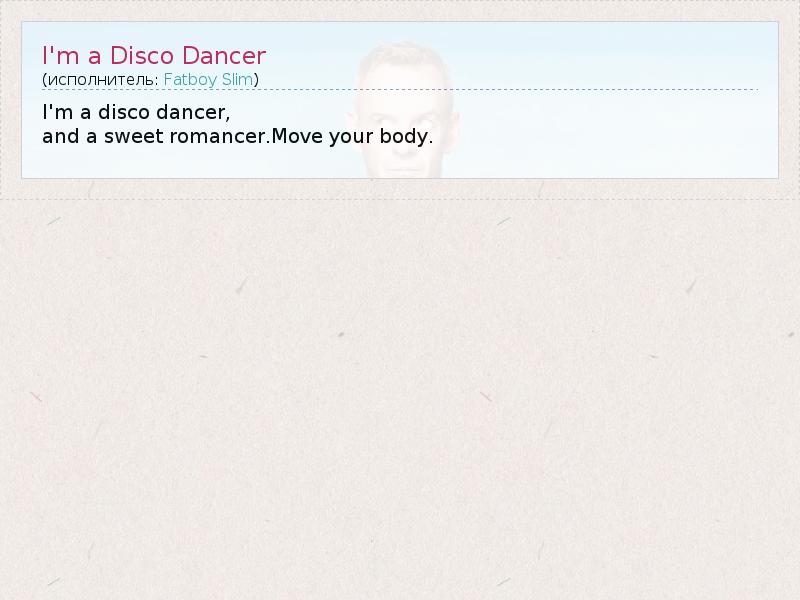Click the empty textured area below the lyrics box
The height and width of the screenshot is (600, 800).
[400, 398]
